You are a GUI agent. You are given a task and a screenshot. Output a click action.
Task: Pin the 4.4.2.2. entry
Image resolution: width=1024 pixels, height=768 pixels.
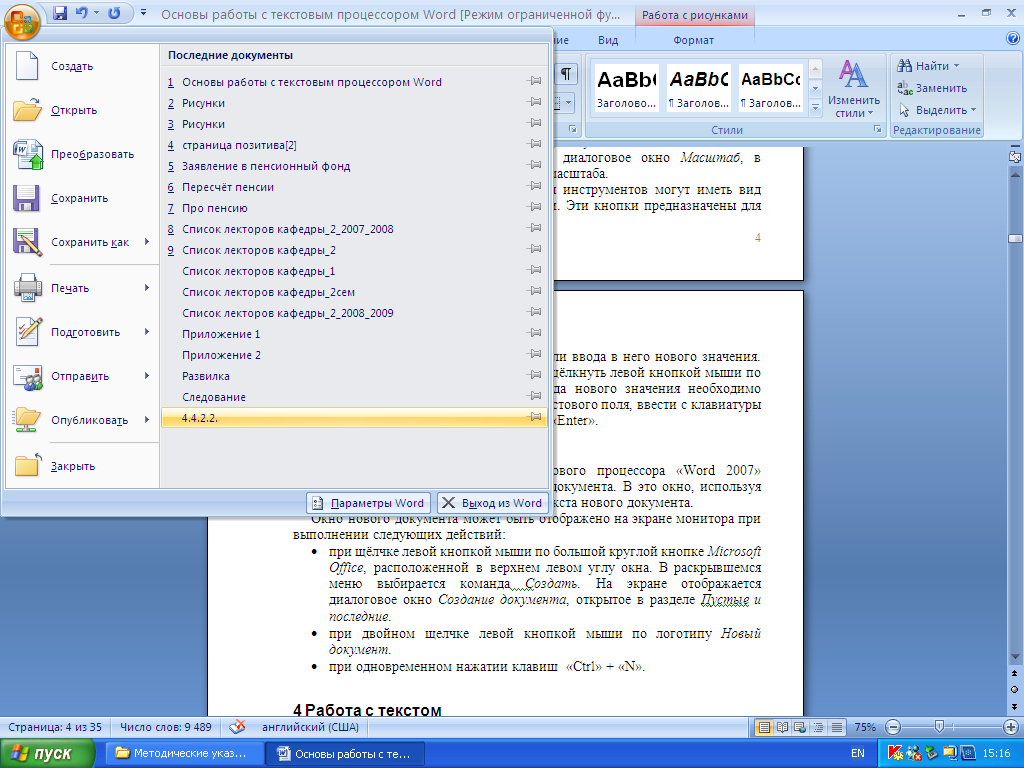coord(534,417)
